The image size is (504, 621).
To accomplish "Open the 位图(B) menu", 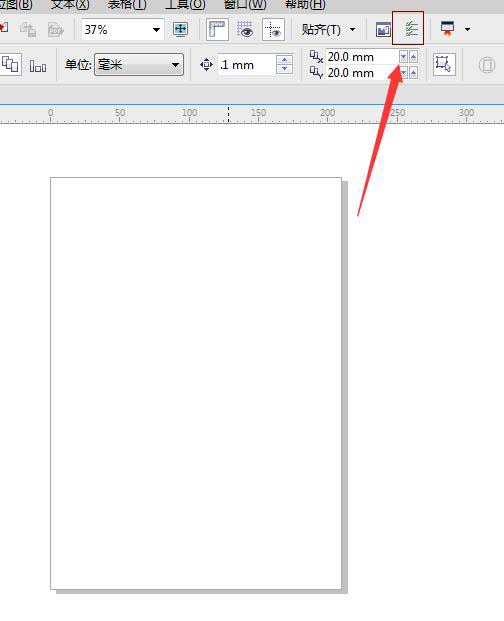I will coord(15,4).
